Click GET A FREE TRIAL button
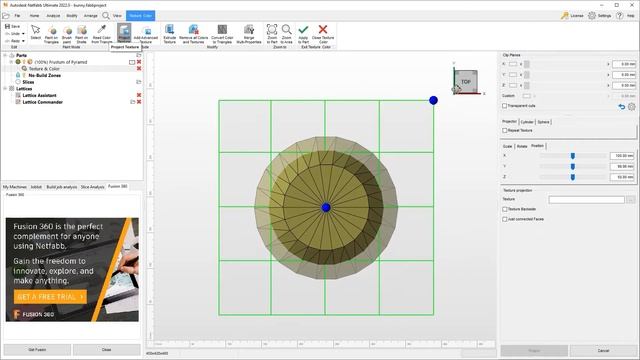Viewport: 640px width, 360px height. pos(50,297)
